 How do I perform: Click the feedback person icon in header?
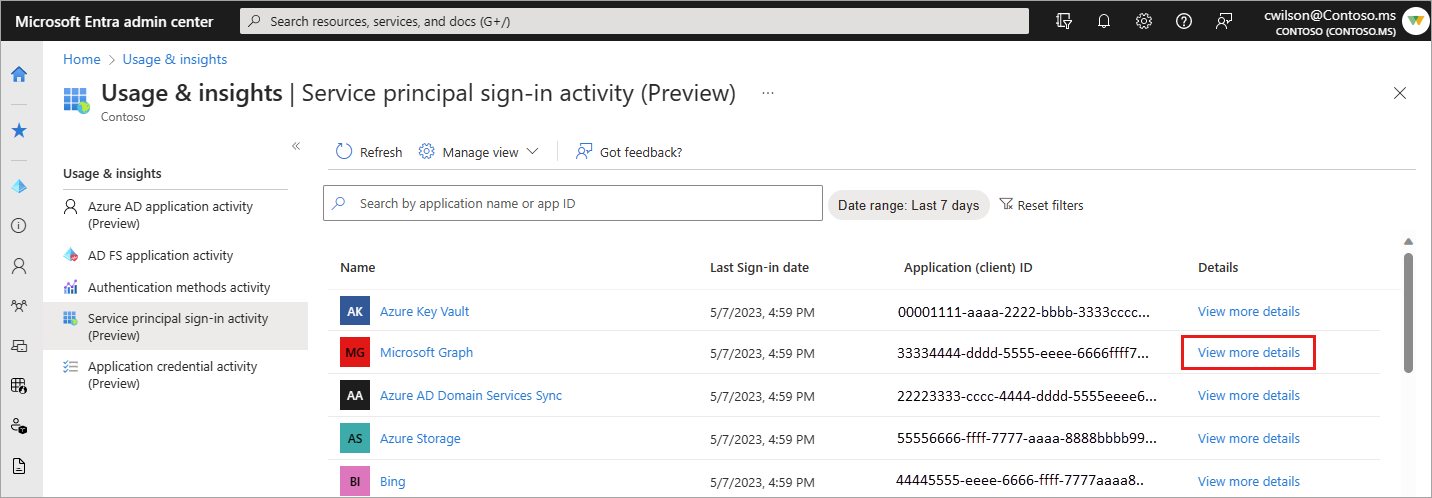point(1224,21)
